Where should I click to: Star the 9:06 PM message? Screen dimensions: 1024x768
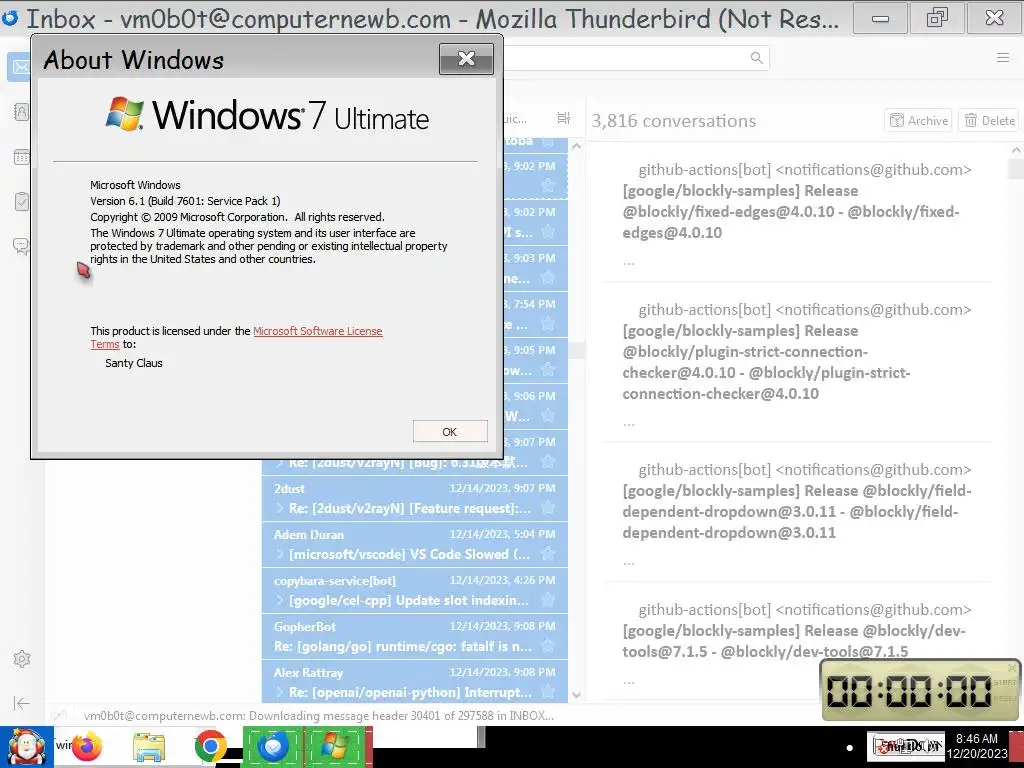[548, 415]
